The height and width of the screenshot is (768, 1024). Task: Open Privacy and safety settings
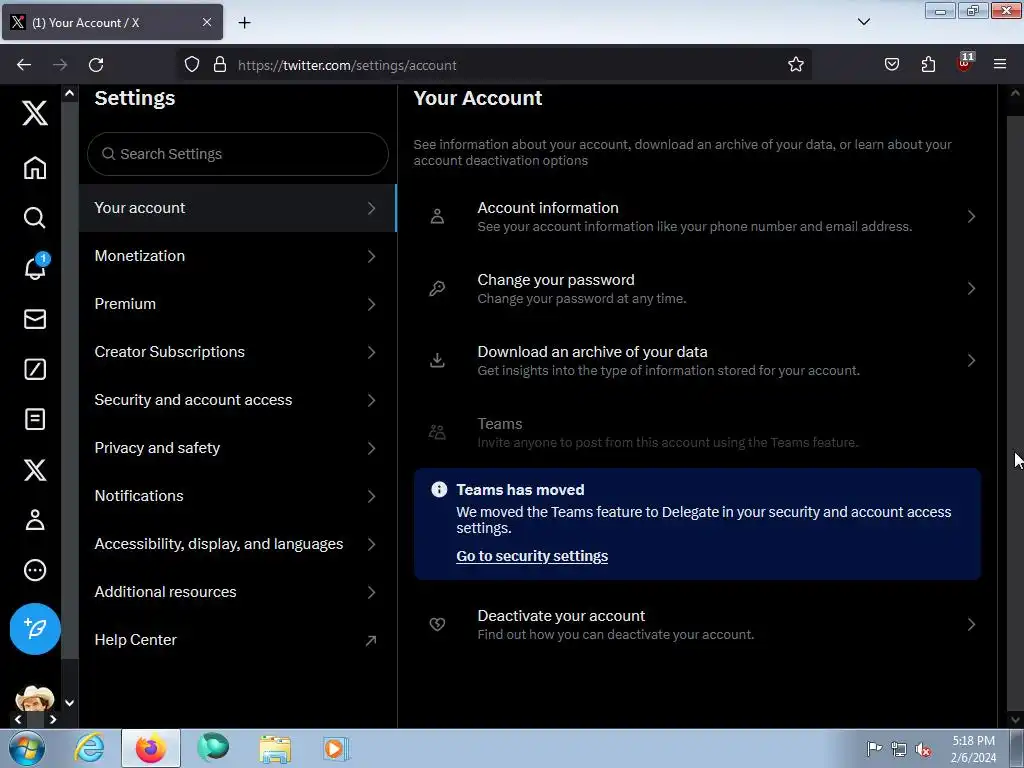238,448
